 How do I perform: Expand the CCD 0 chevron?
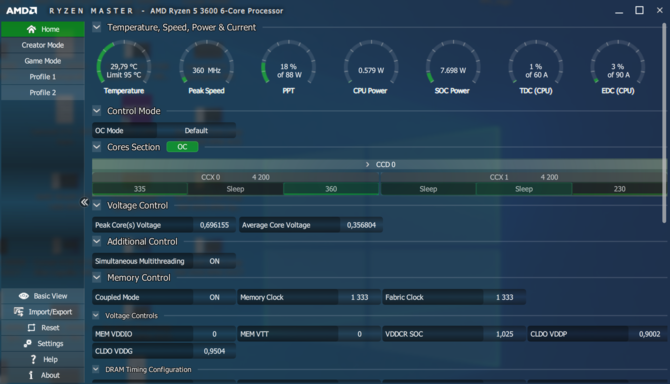pyautogui.click(x=367, y=164)
